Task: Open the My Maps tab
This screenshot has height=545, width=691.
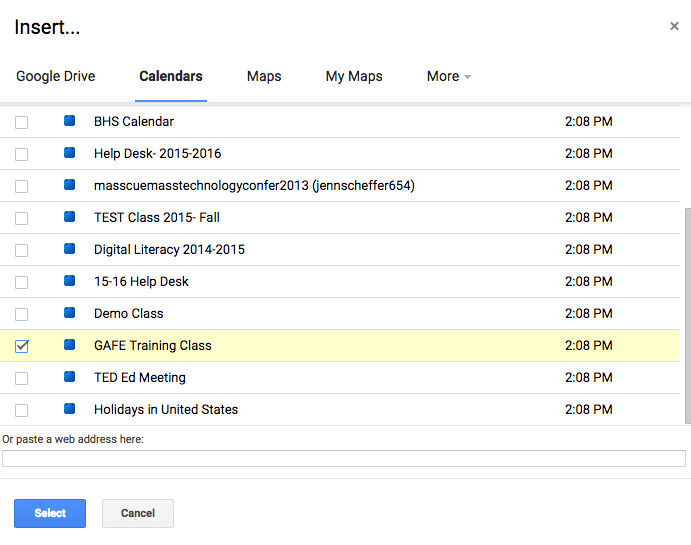Action: 354,76
